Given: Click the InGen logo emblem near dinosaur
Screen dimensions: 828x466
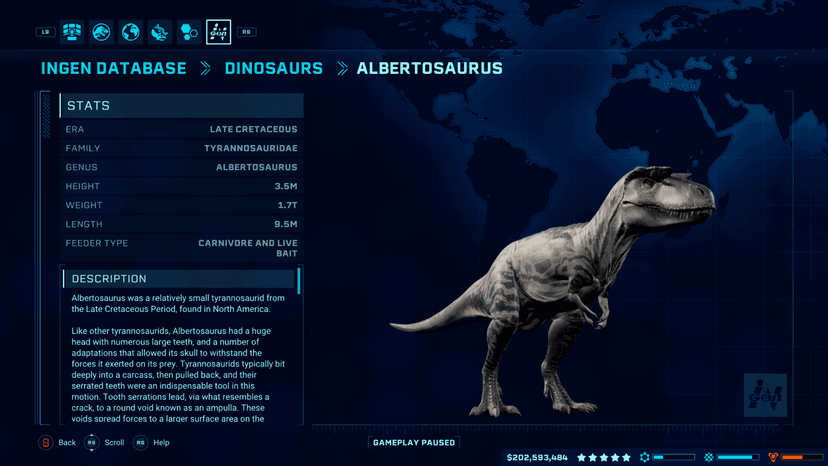Looking at the screenshot, I should [765, 395].
